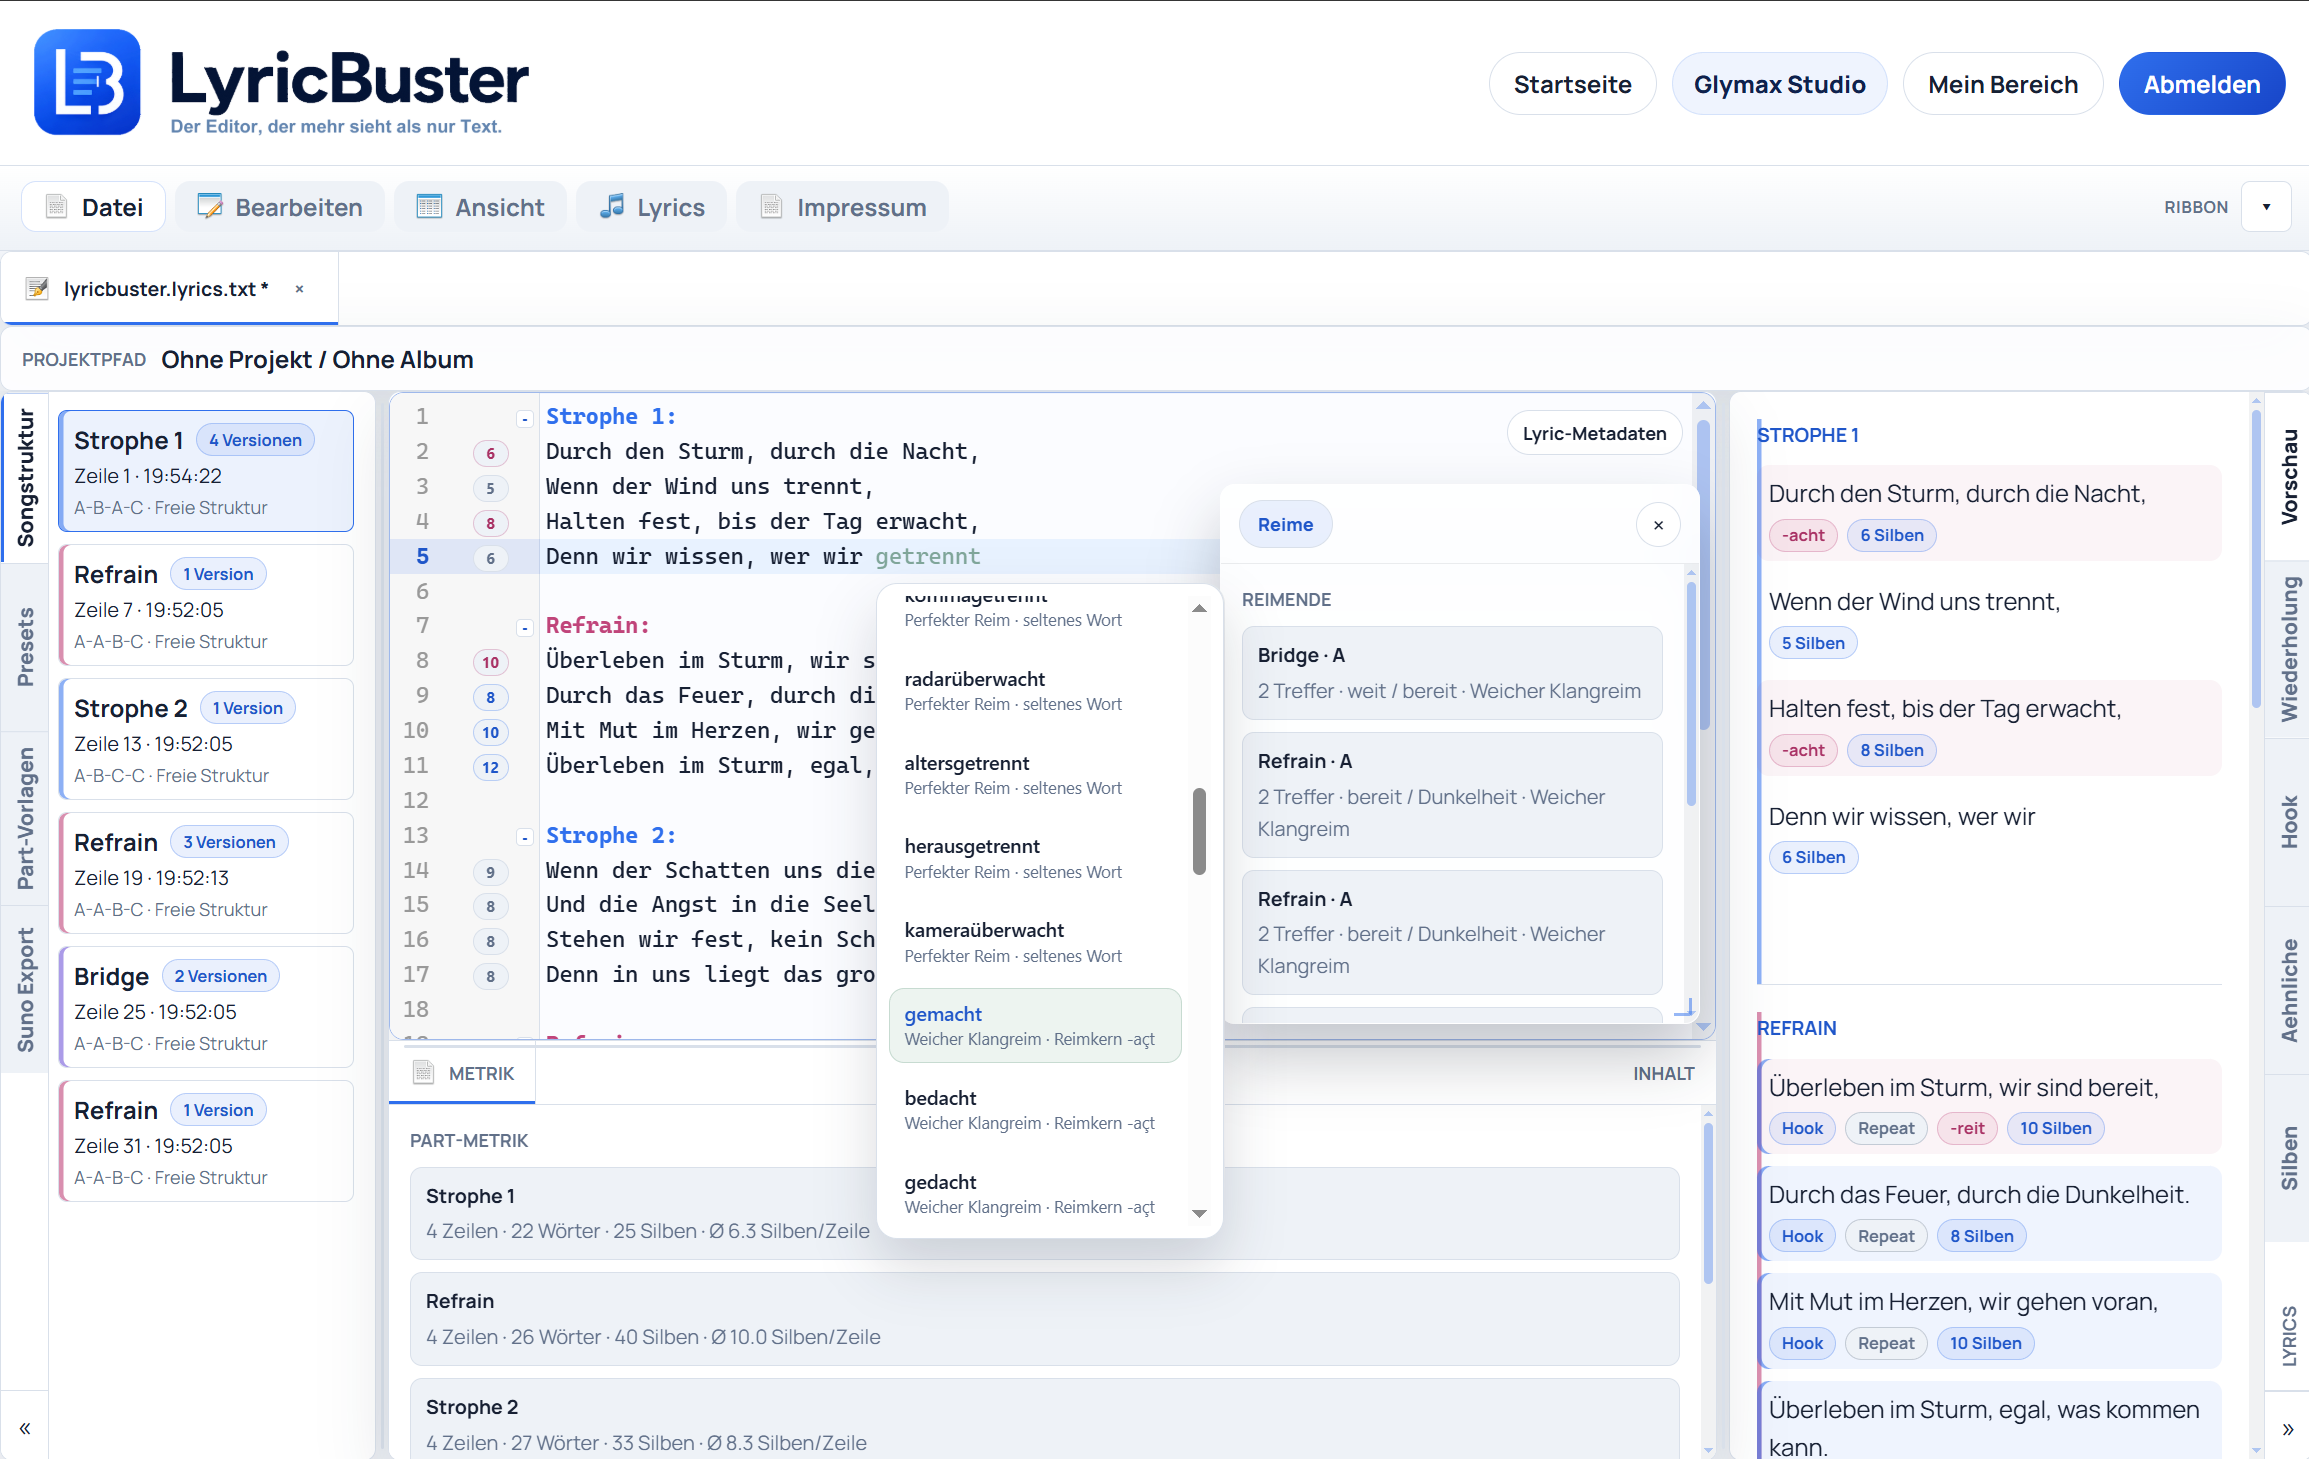Choose rhyme suggestion kameraüberwacht
Image resolution: width=2309 pixels, height=1459 pixels.
pyautogui.click(x=1035, y=942)
